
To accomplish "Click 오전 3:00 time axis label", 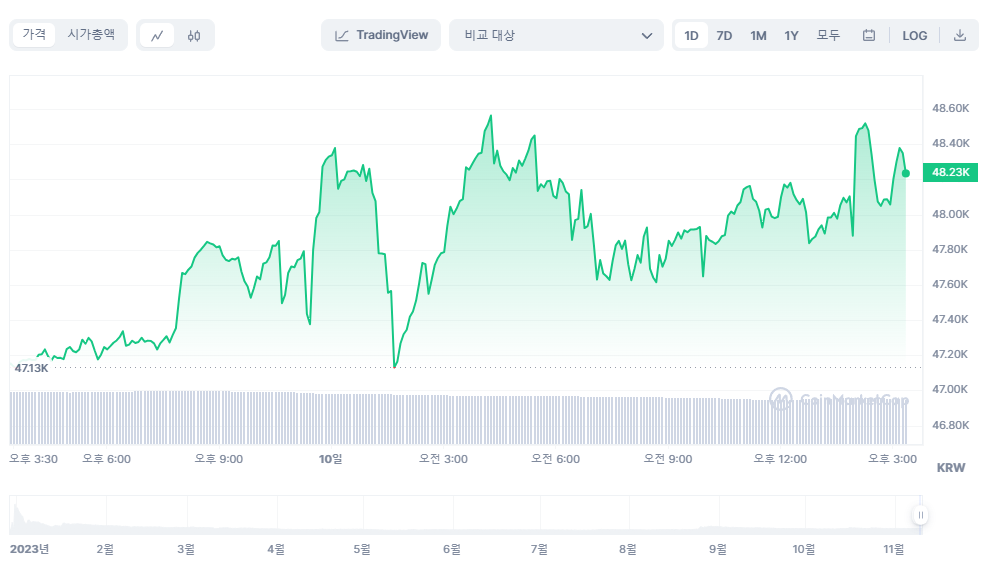I will click(443, 459).
